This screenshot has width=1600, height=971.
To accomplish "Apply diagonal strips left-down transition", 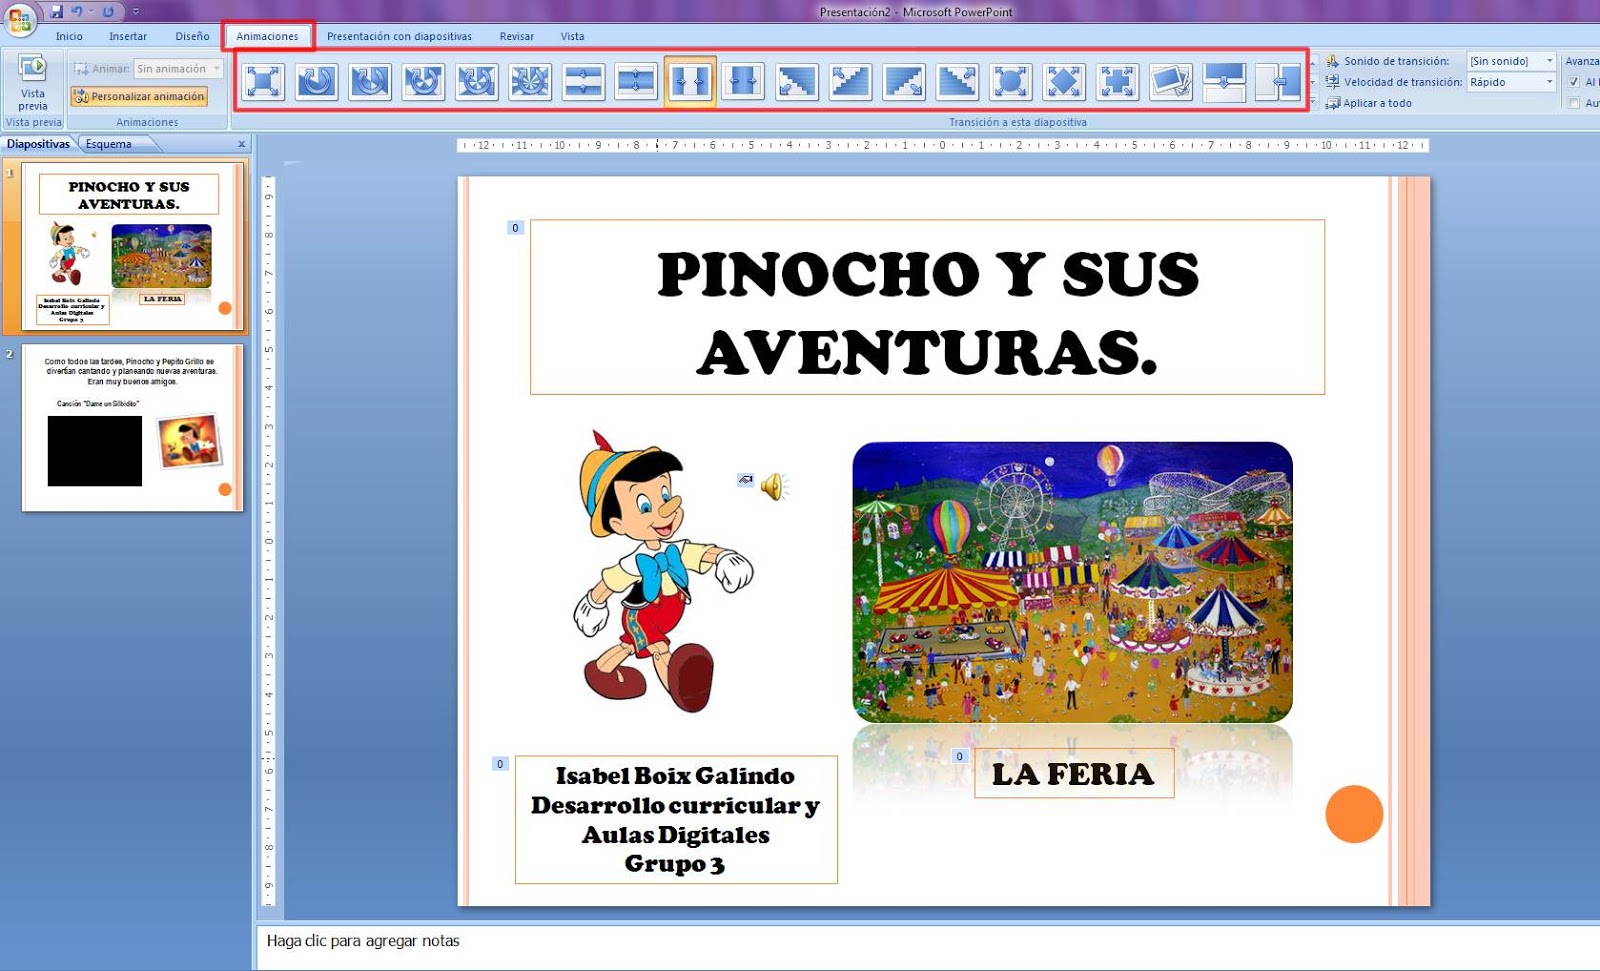I will coord(797,81).
